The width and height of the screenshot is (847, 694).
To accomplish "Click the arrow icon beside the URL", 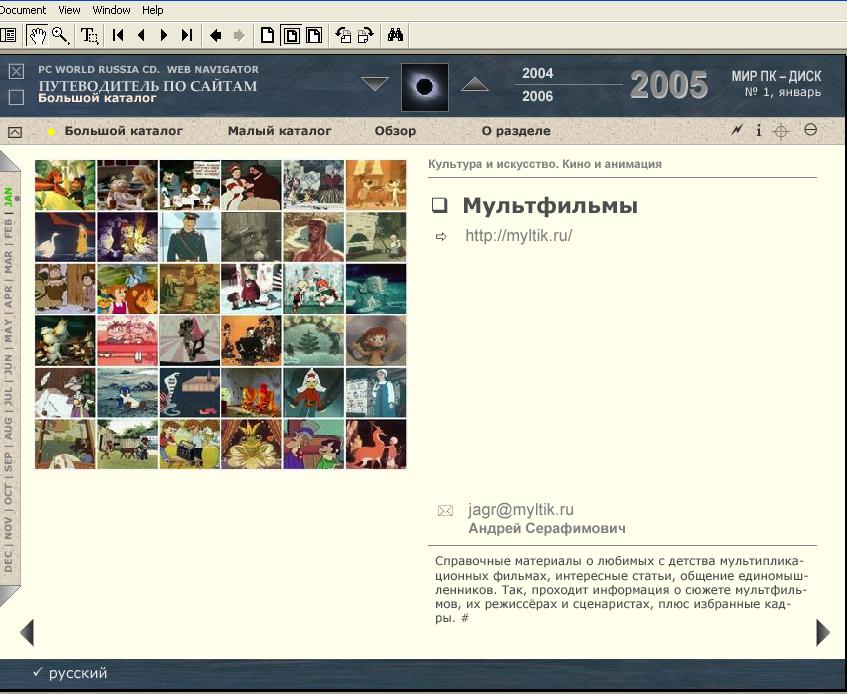I will tap(441, 237).
